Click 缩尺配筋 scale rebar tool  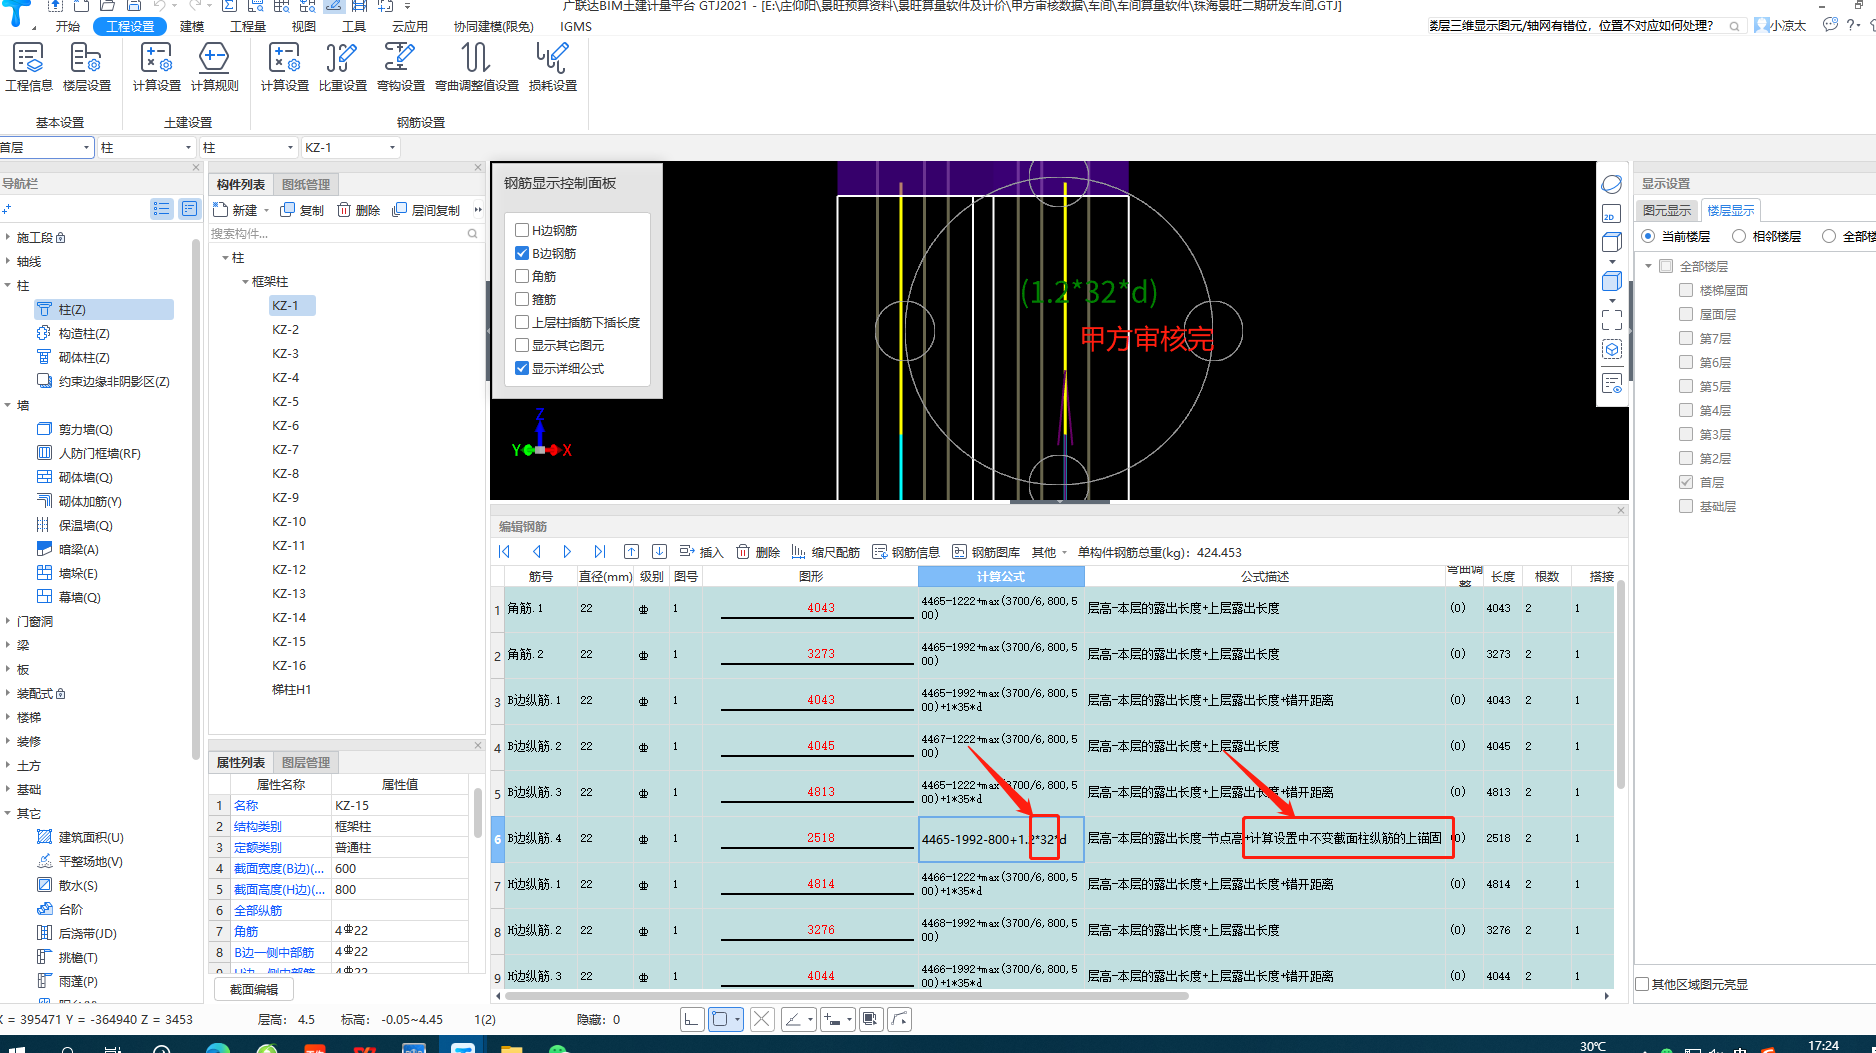(825, 552)
